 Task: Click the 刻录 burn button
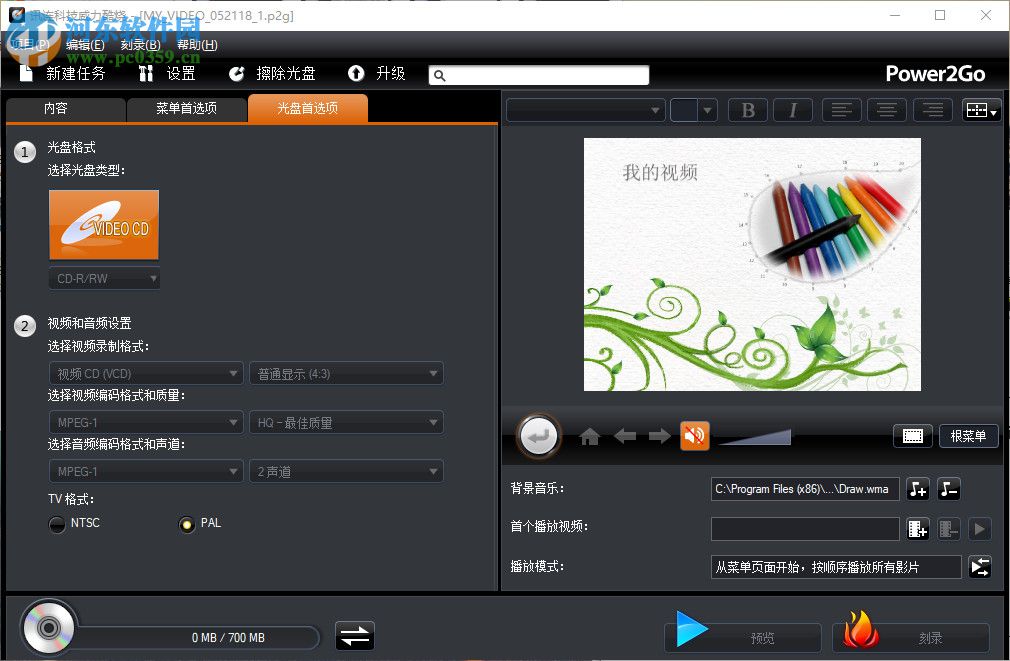tap(911, 637)
